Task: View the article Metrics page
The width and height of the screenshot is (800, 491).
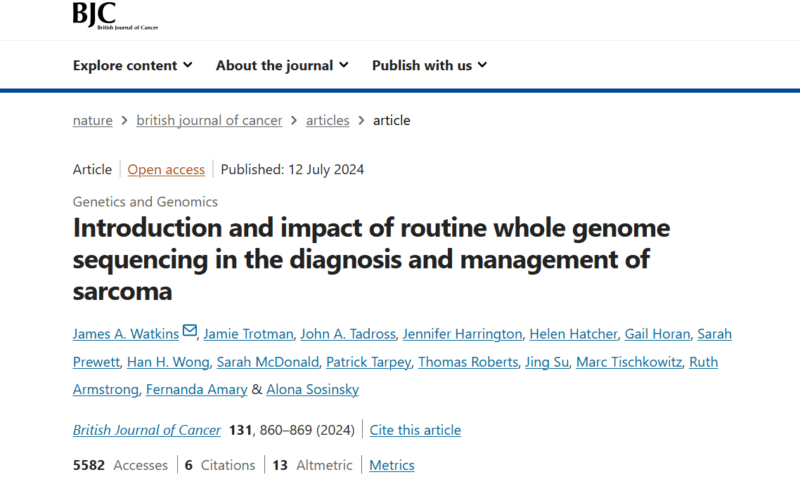Action: pyautogui.click(x=392, y=465)
